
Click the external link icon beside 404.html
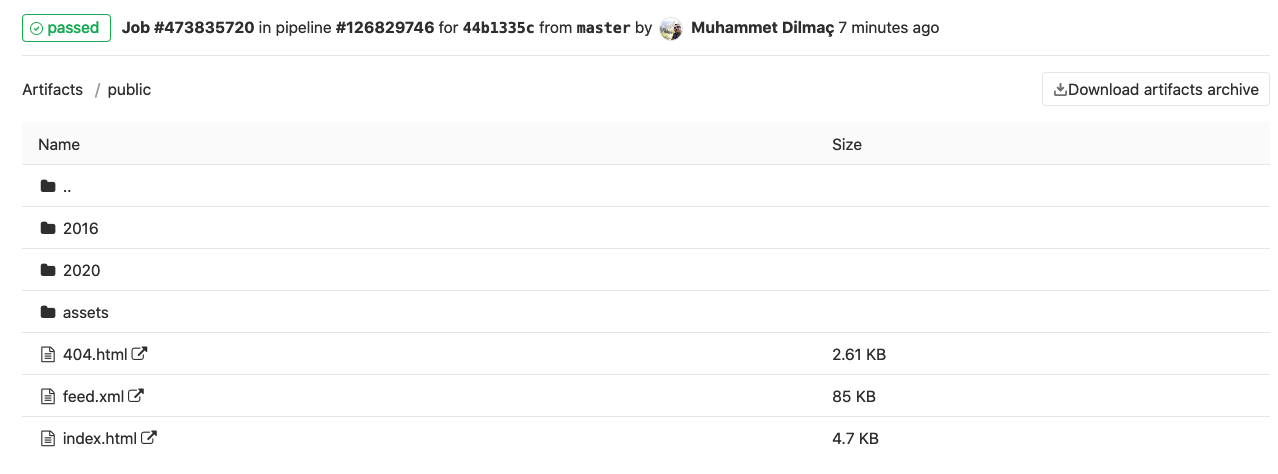coord(140,353)
